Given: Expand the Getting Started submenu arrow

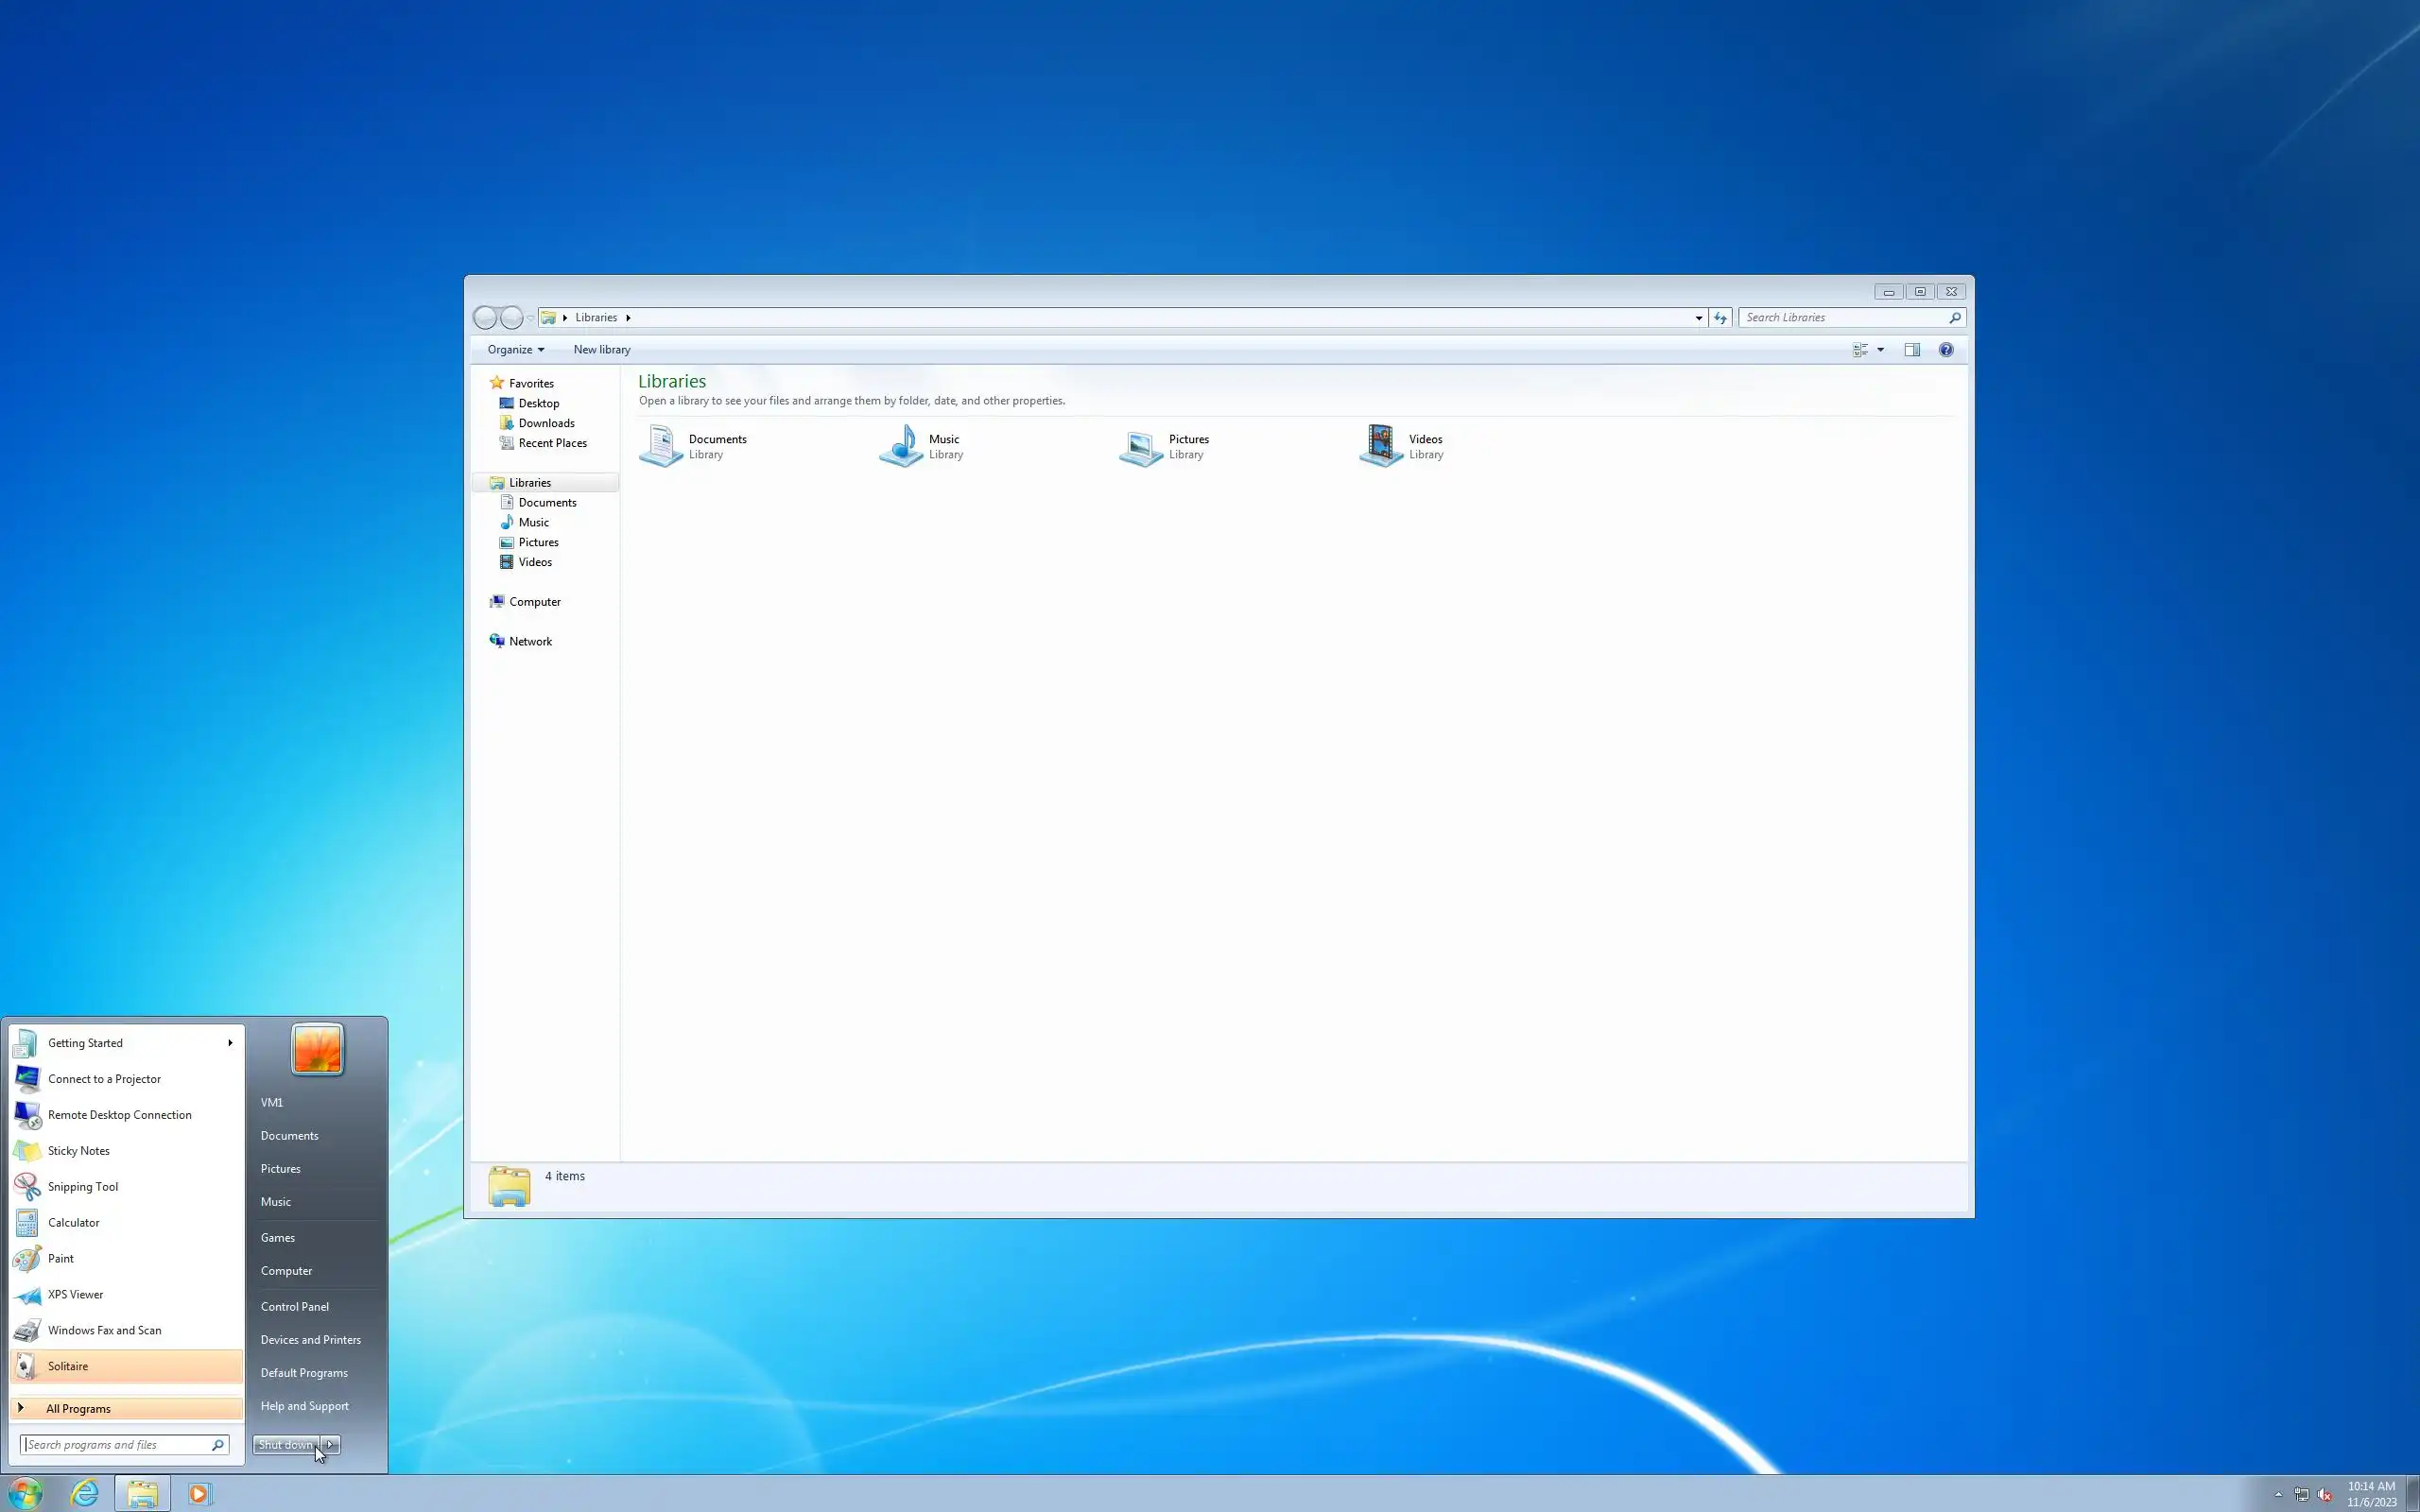Looking at the screenshot, I should [230, 1043].
